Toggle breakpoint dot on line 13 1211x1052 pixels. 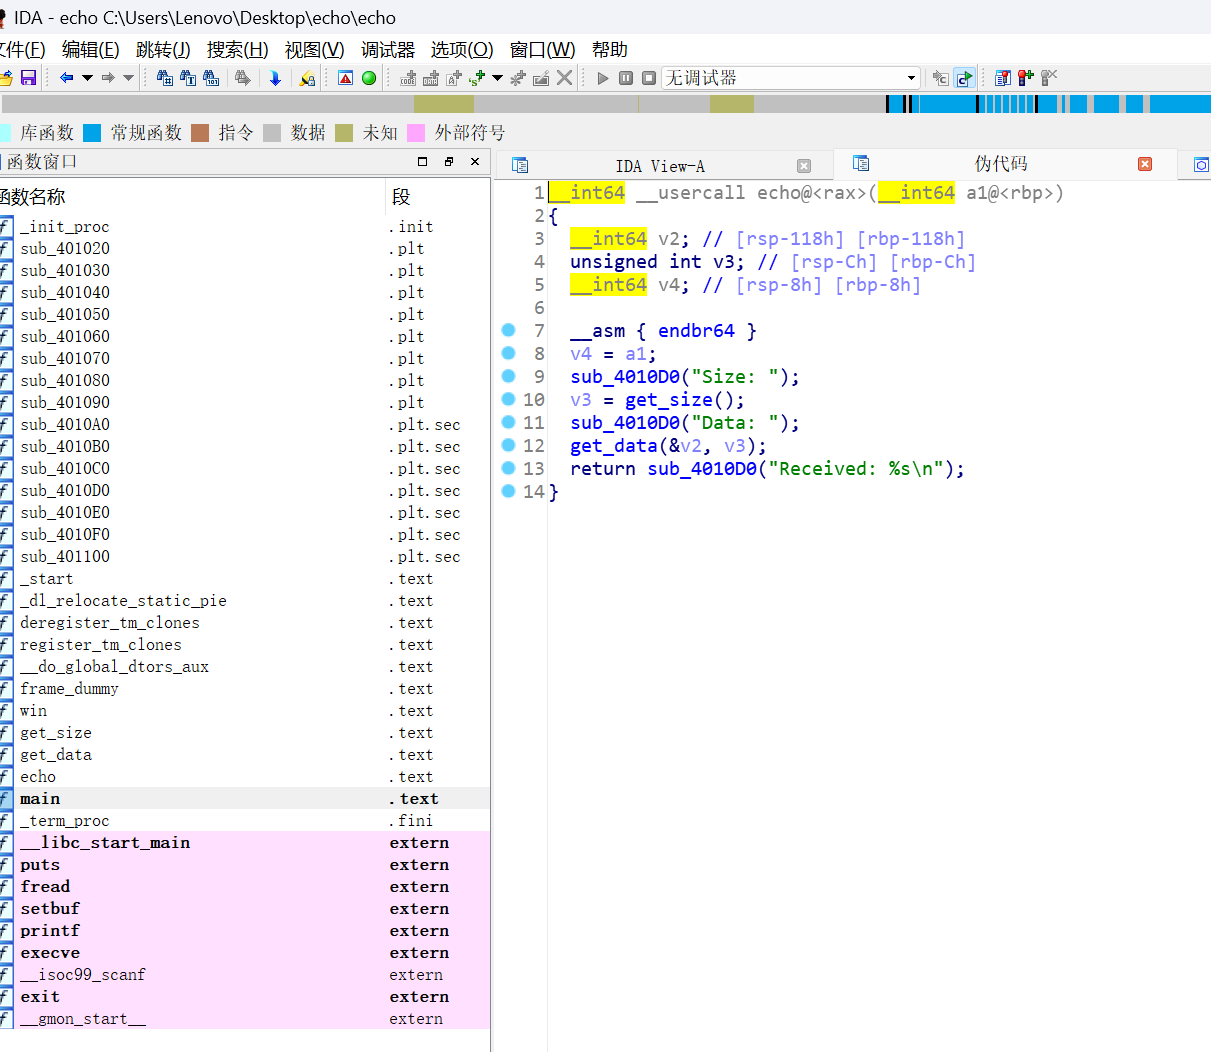[508, 468]
